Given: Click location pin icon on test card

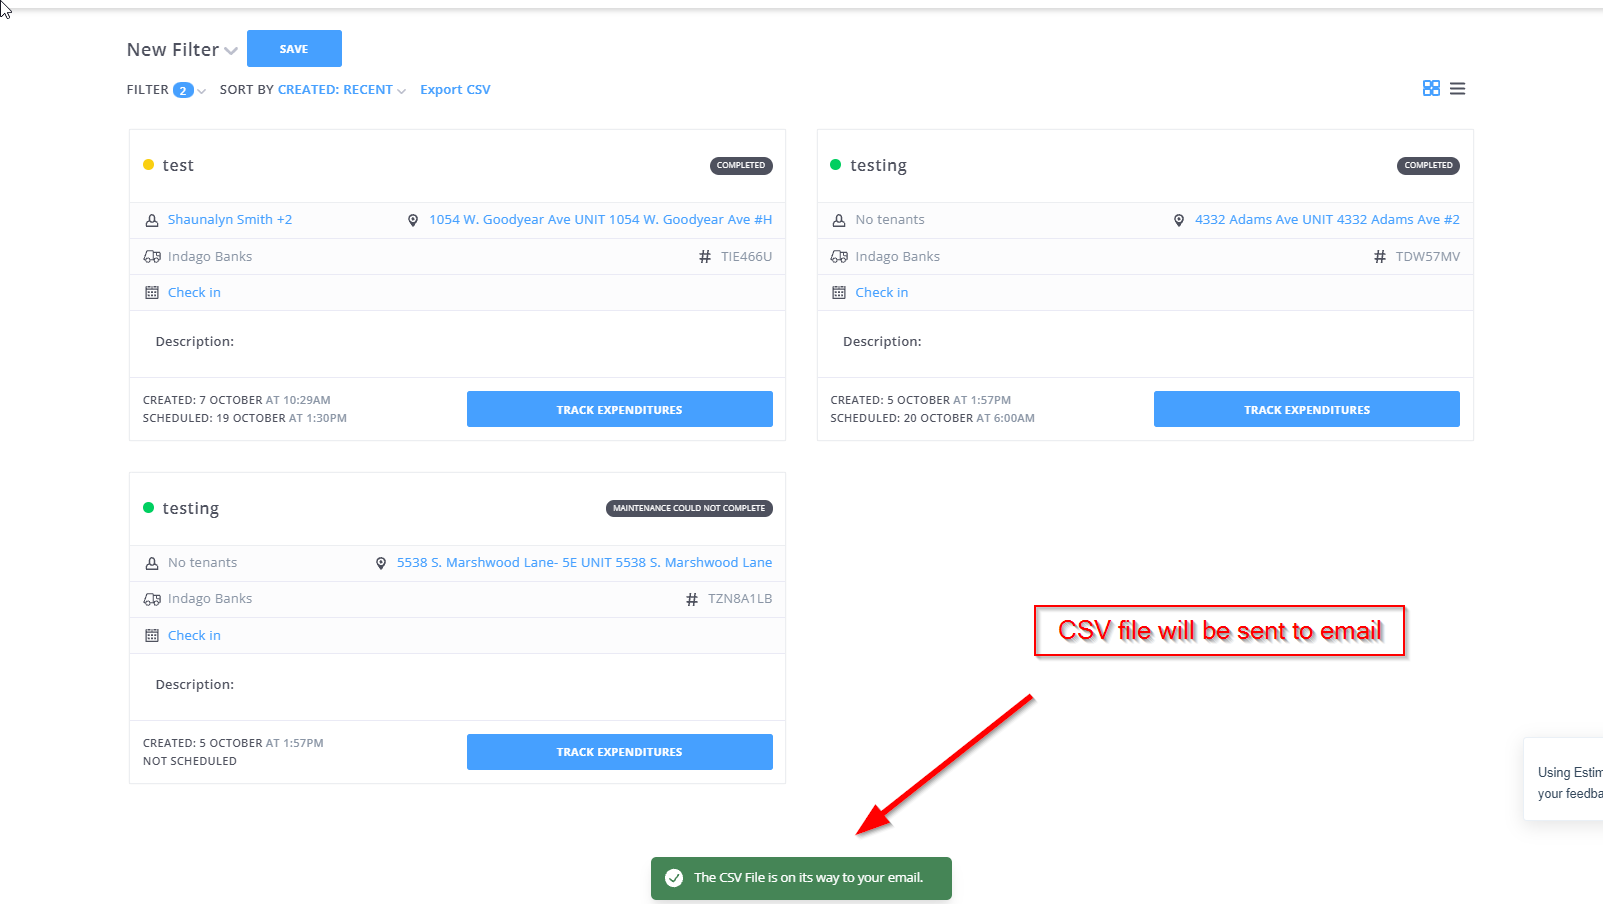Looking at the screenshot, I should click(x=413, y=220).
